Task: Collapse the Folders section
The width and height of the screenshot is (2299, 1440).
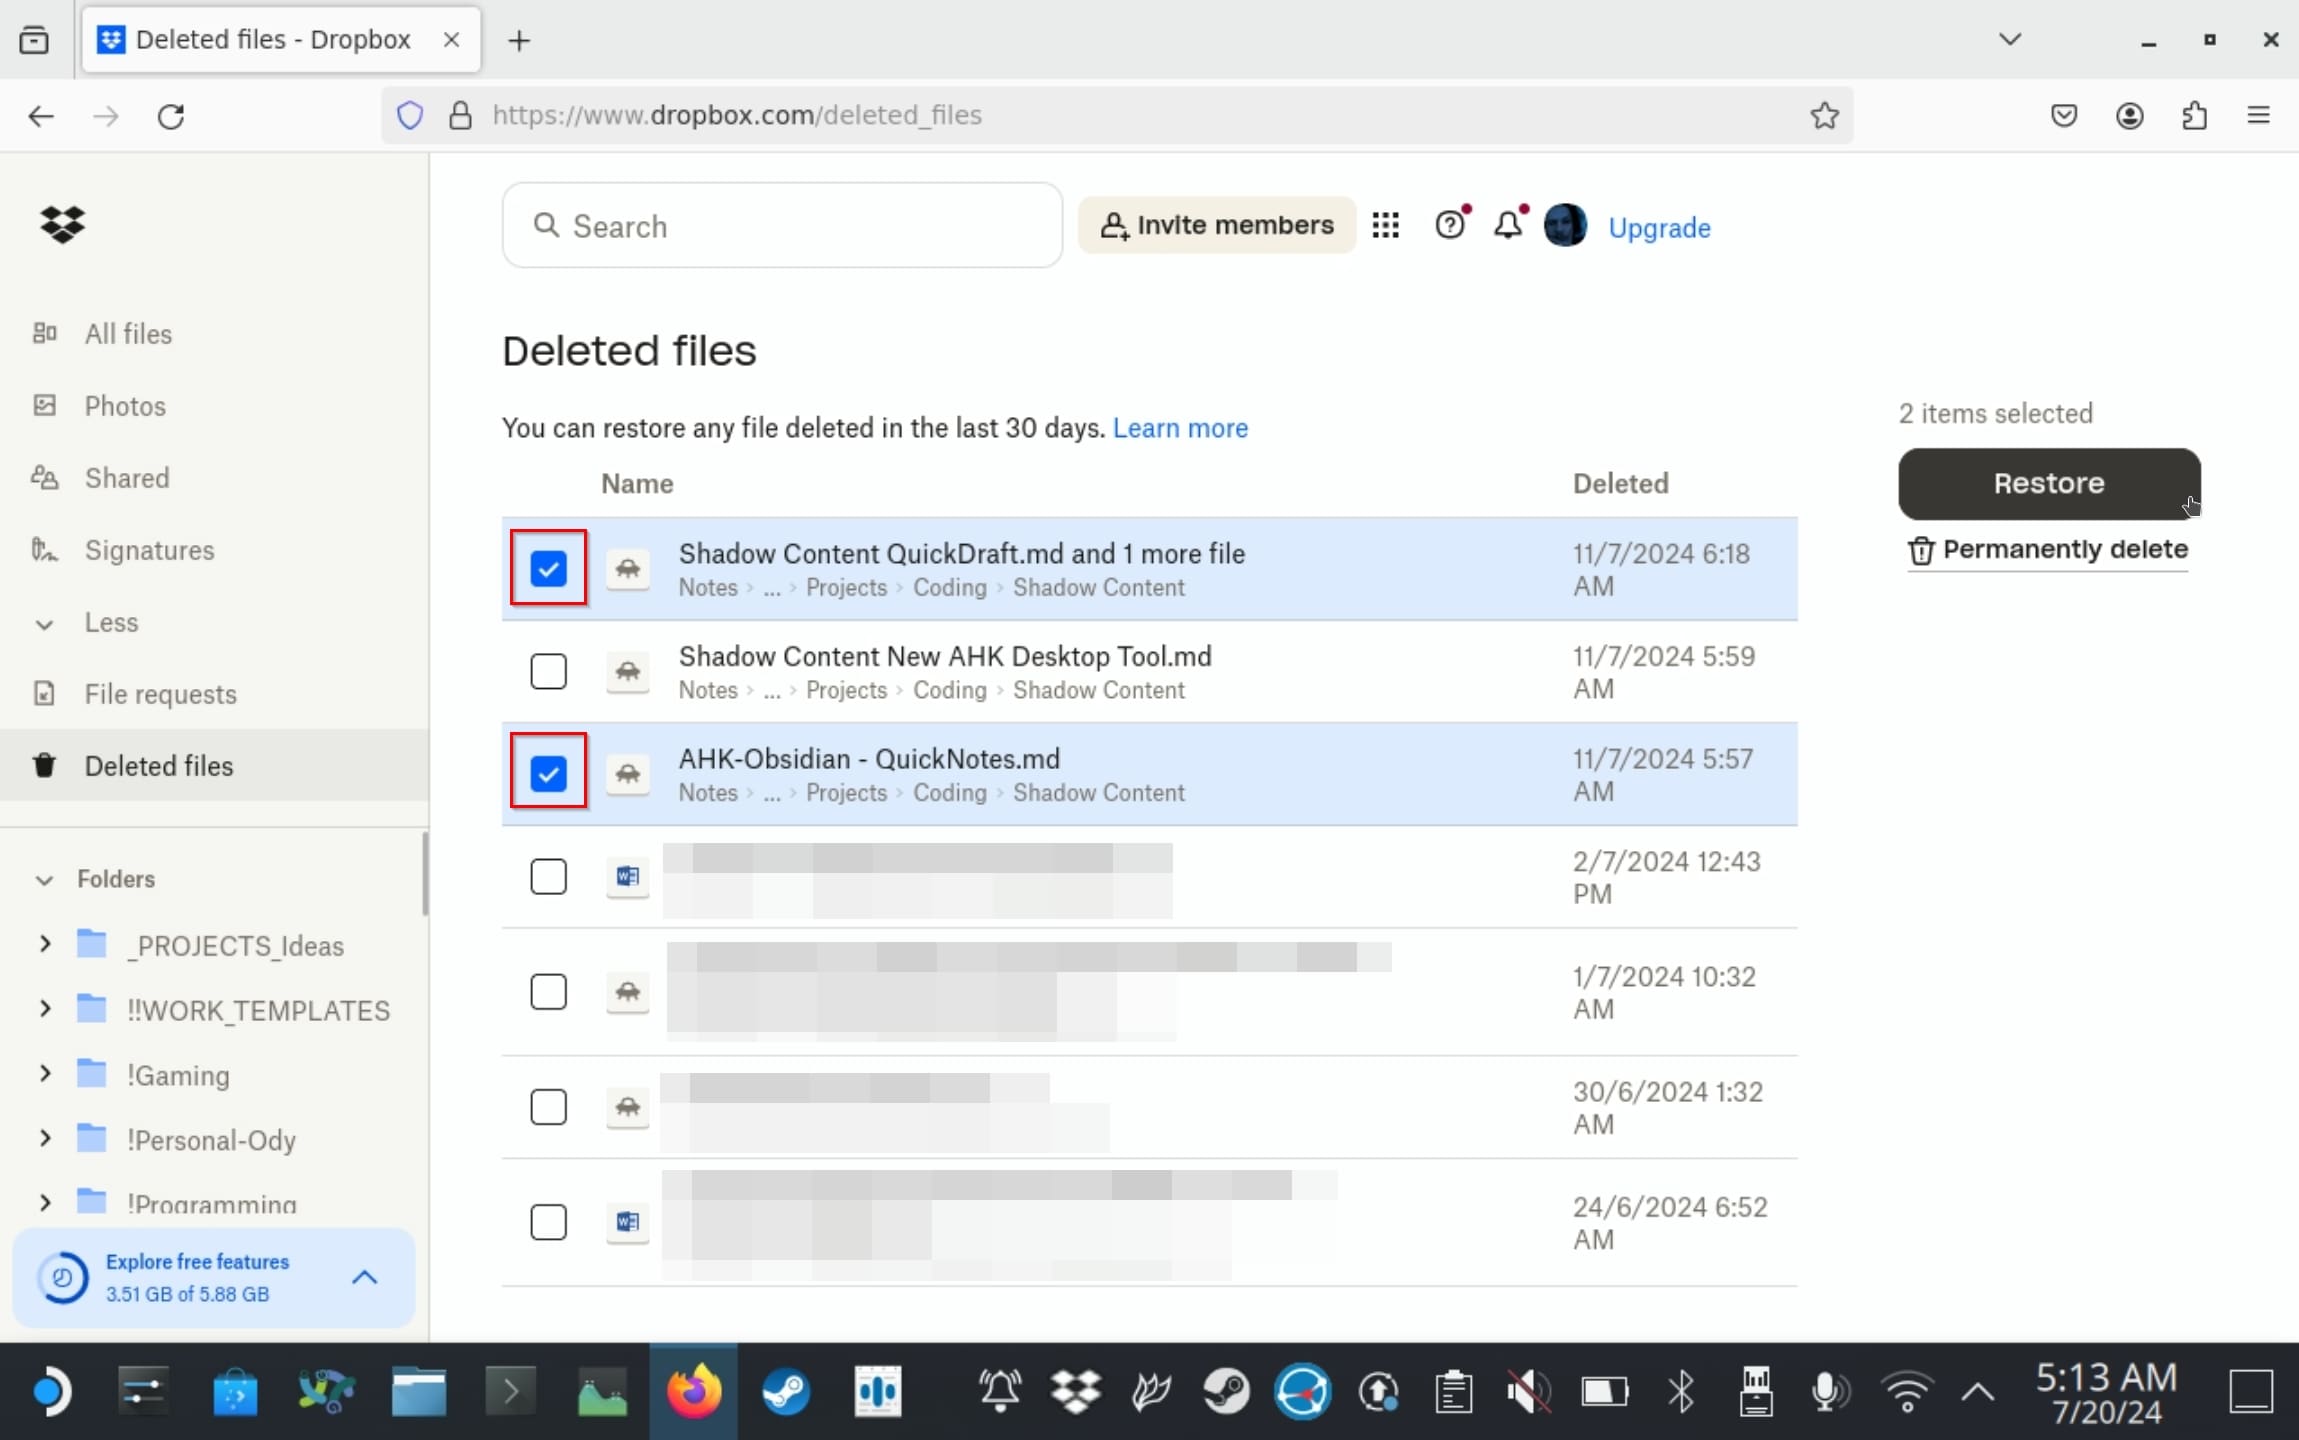Action: [x=44, y=879]
